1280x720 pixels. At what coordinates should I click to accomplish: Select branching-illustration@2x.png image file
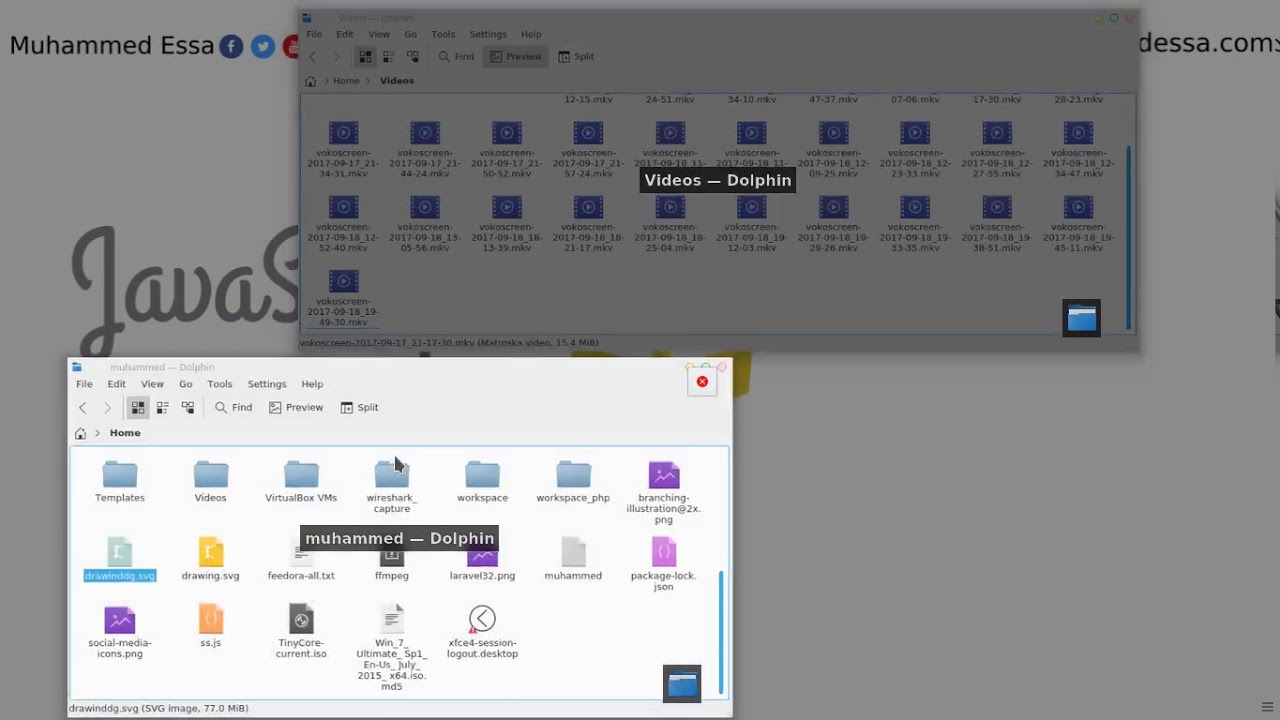pyautogui.click(x=664, y=492)
